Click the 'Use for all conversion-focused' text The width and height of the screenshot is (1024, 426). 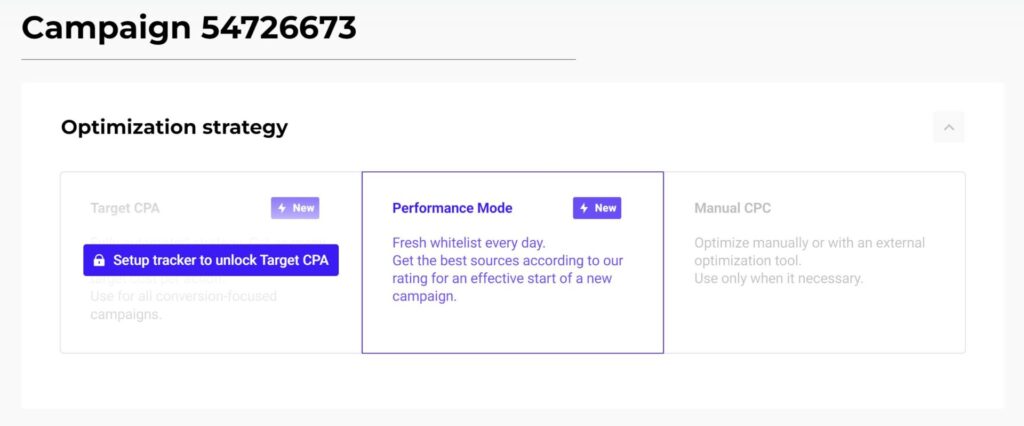(184, 297)
